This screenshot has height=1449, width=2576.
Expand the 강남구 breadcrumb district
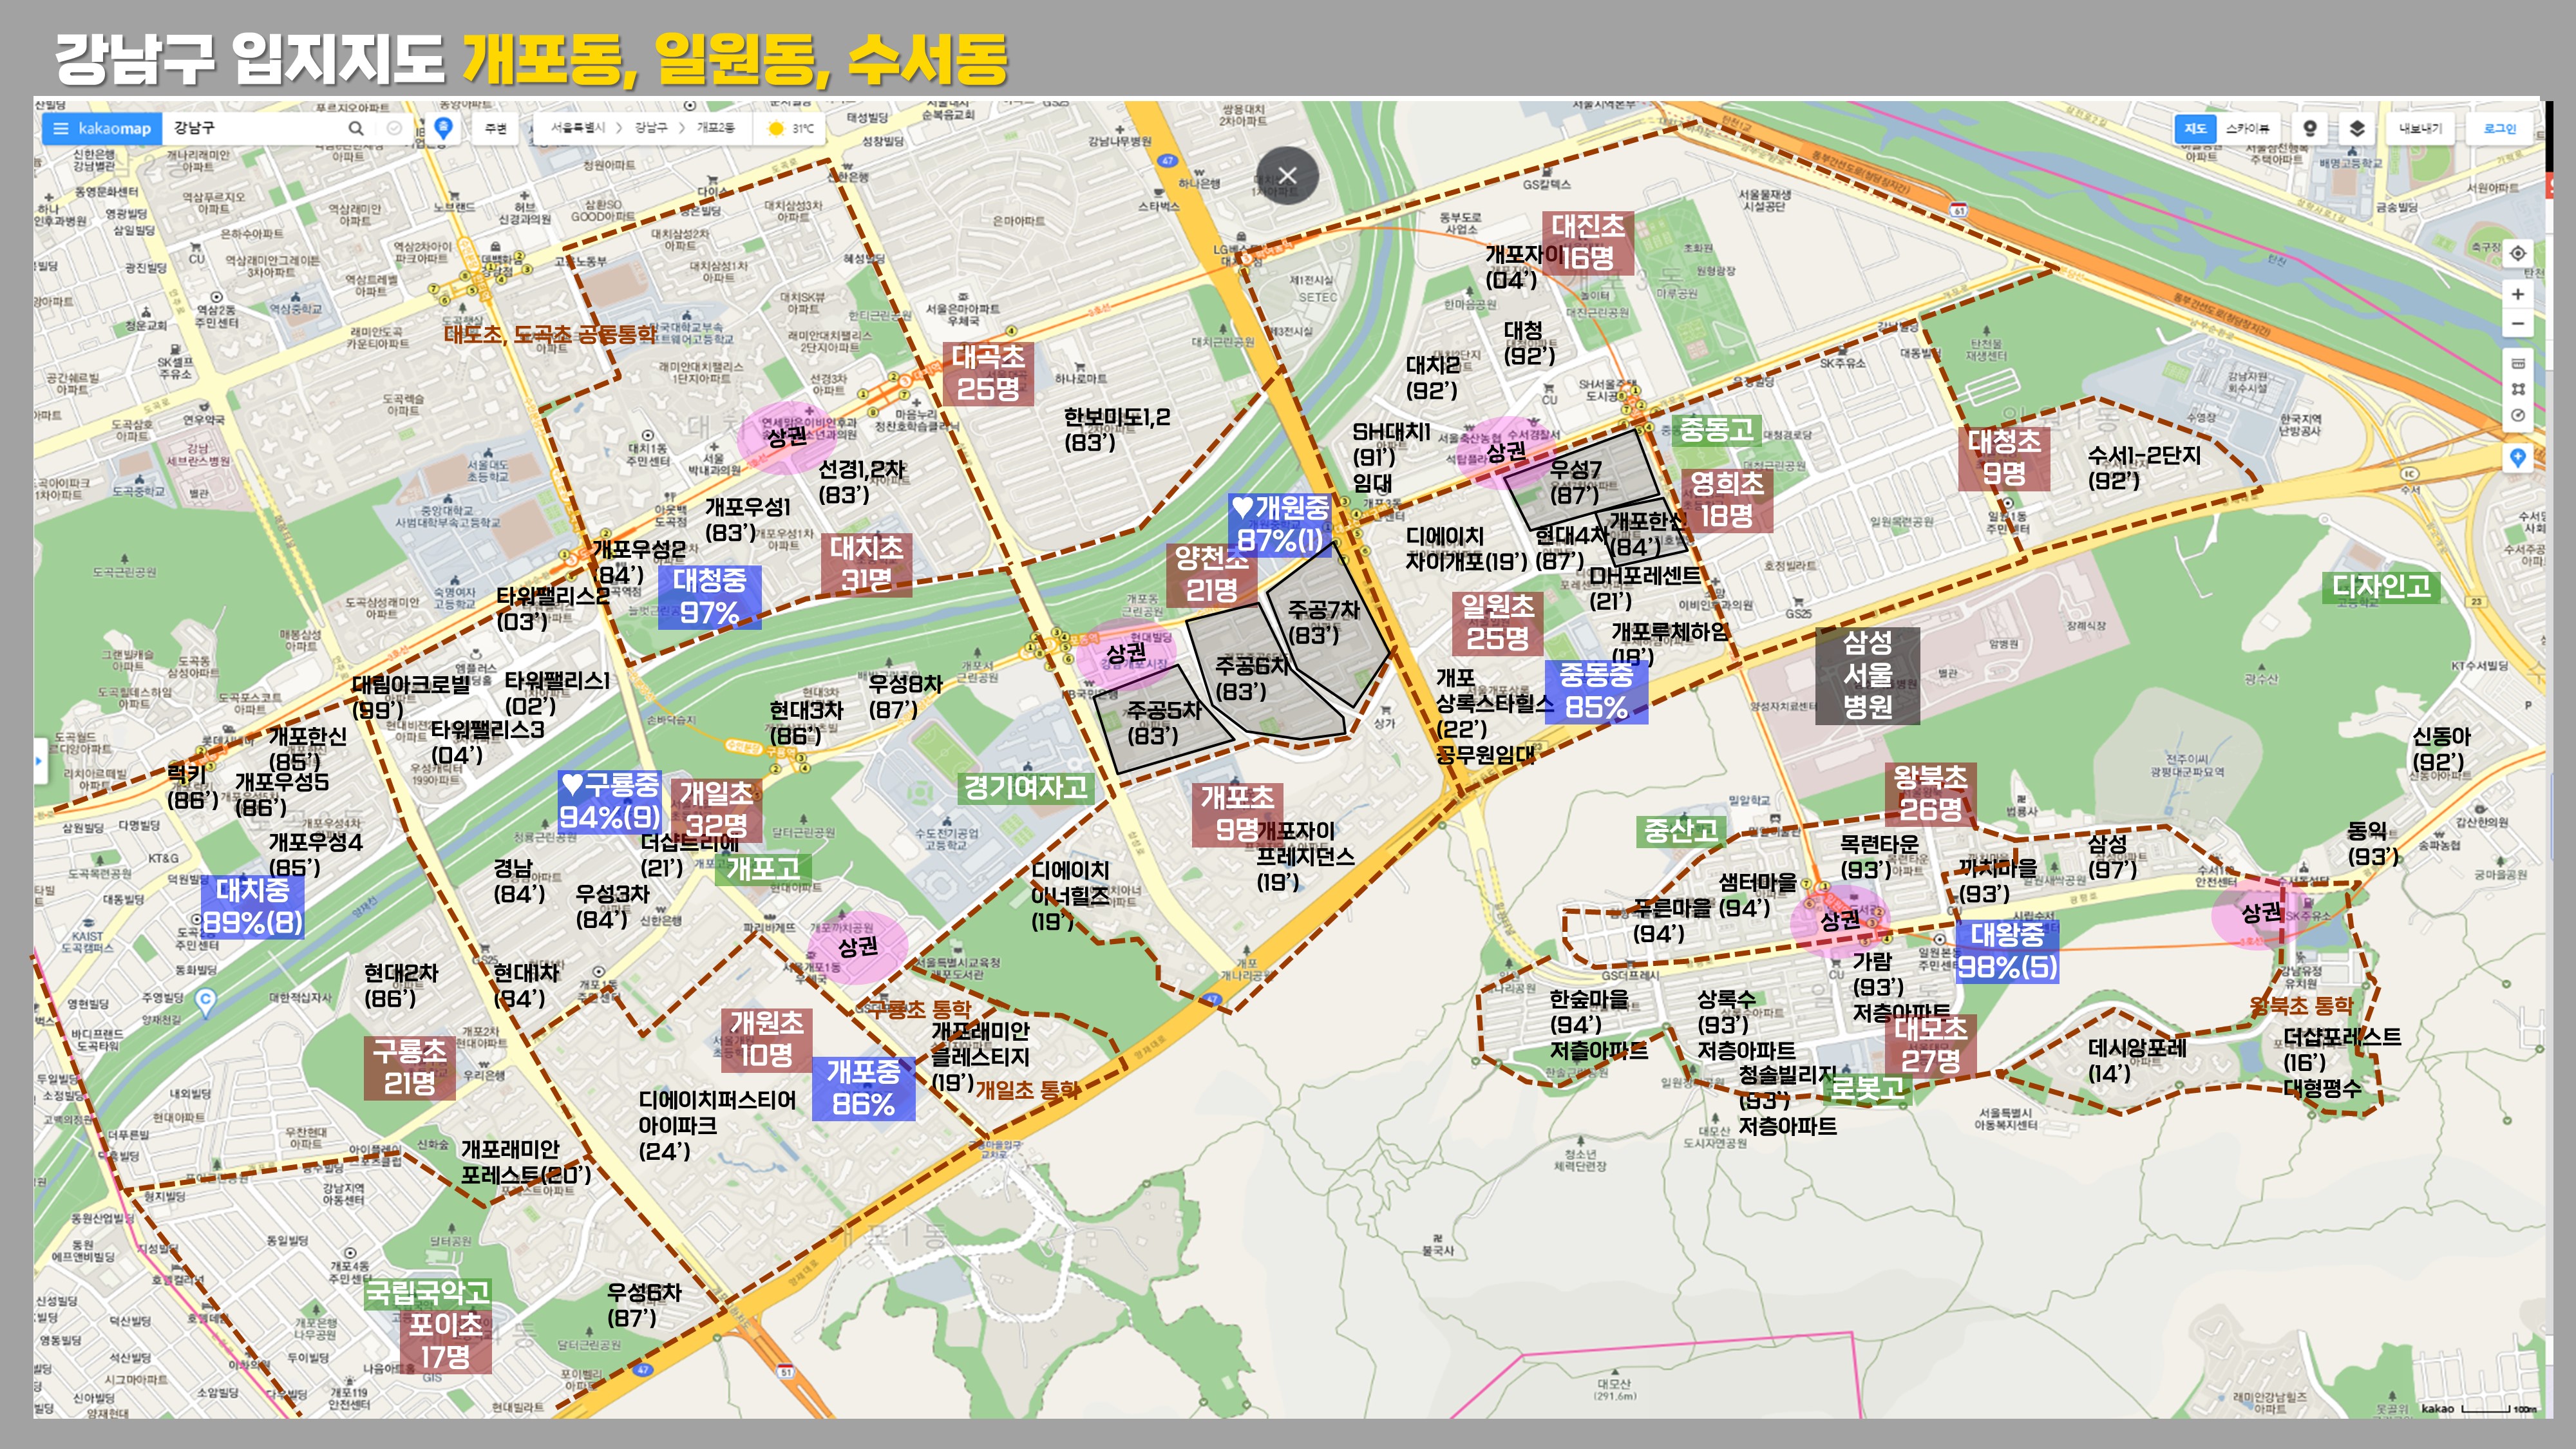point(651,128)
